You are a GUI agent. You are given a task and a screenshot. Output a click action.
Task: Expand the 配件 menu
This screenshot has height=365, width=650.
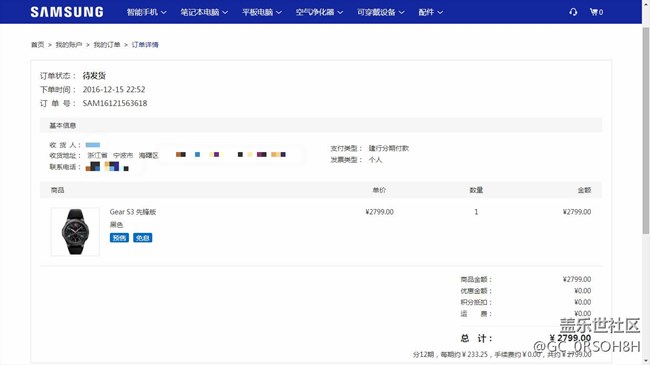431,12
